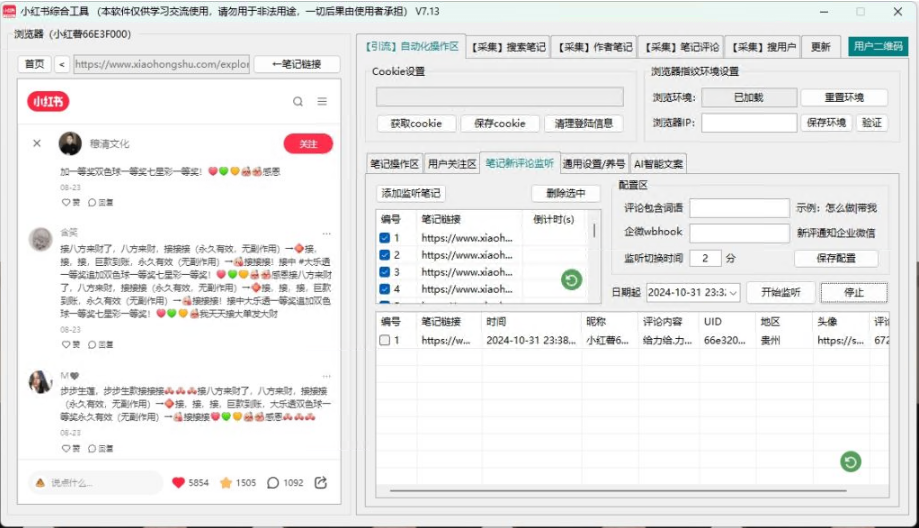Click green refresh icon in results table
Viewport: 919px width, 528px height.
tap(850, 462)
